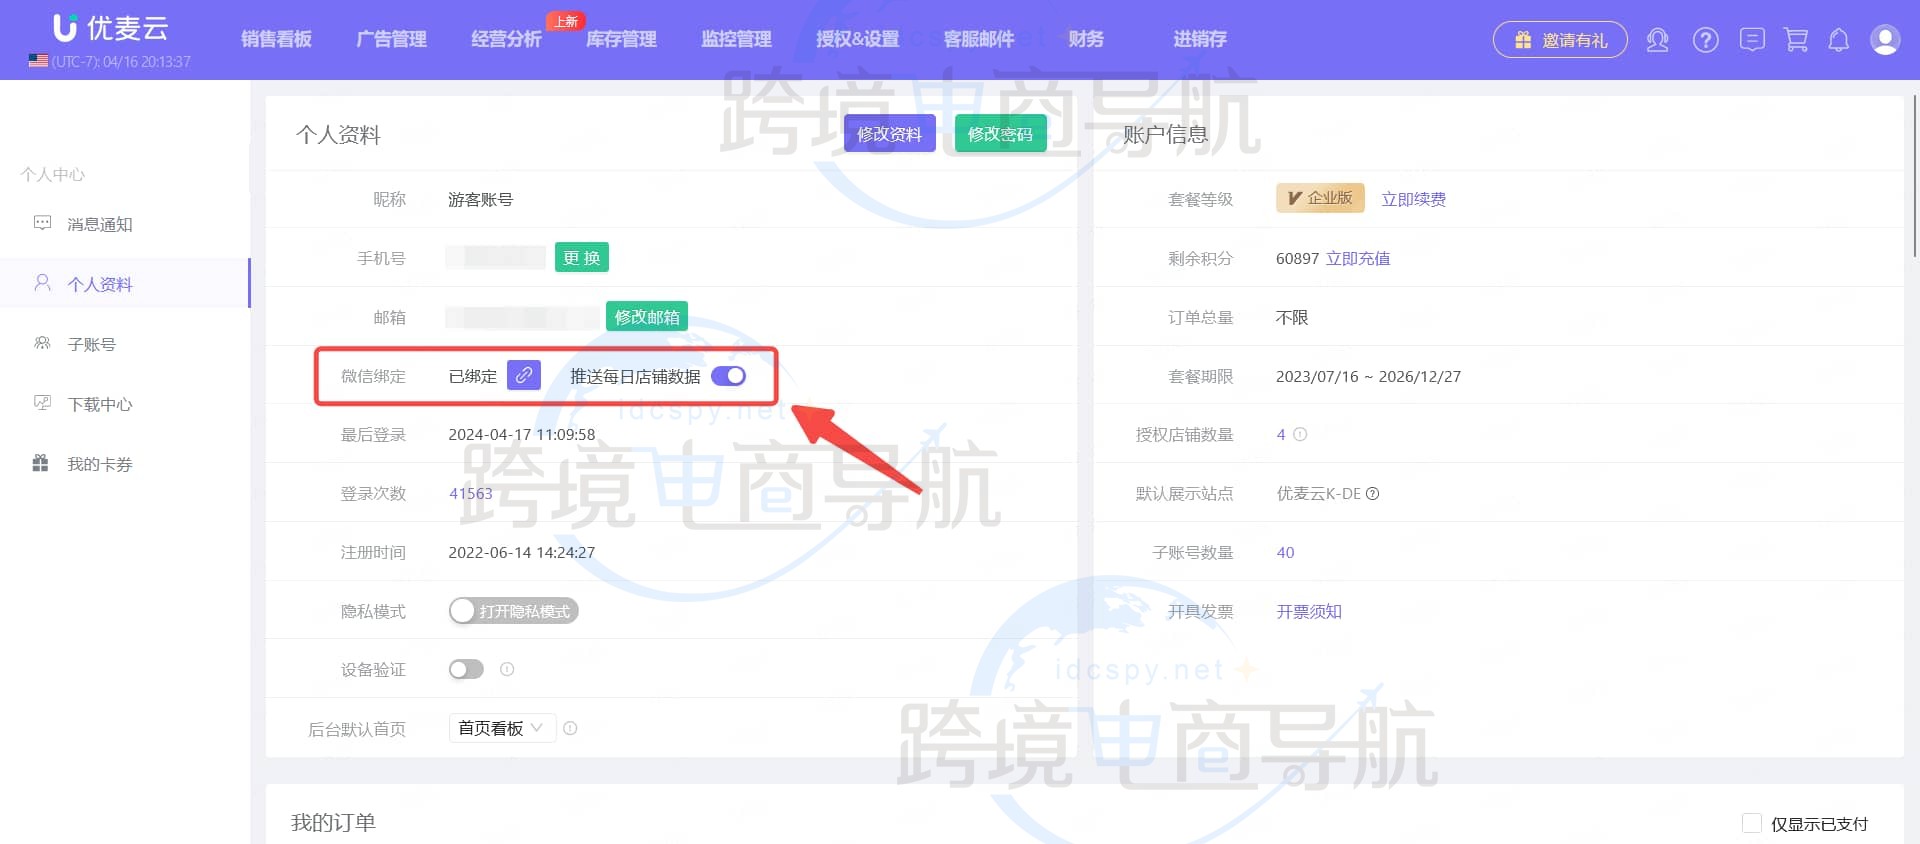Viewport: 1920px width, 844px height.
Task: Toggle 推送每日店铺数据 switch
Action: point(728,376)
